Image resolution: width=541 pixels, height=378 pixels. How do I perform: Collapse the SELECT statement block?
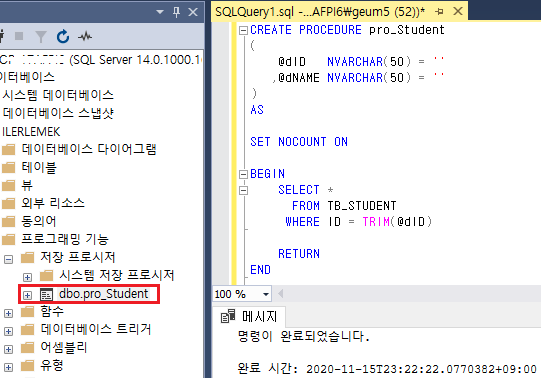pos(243,190)
